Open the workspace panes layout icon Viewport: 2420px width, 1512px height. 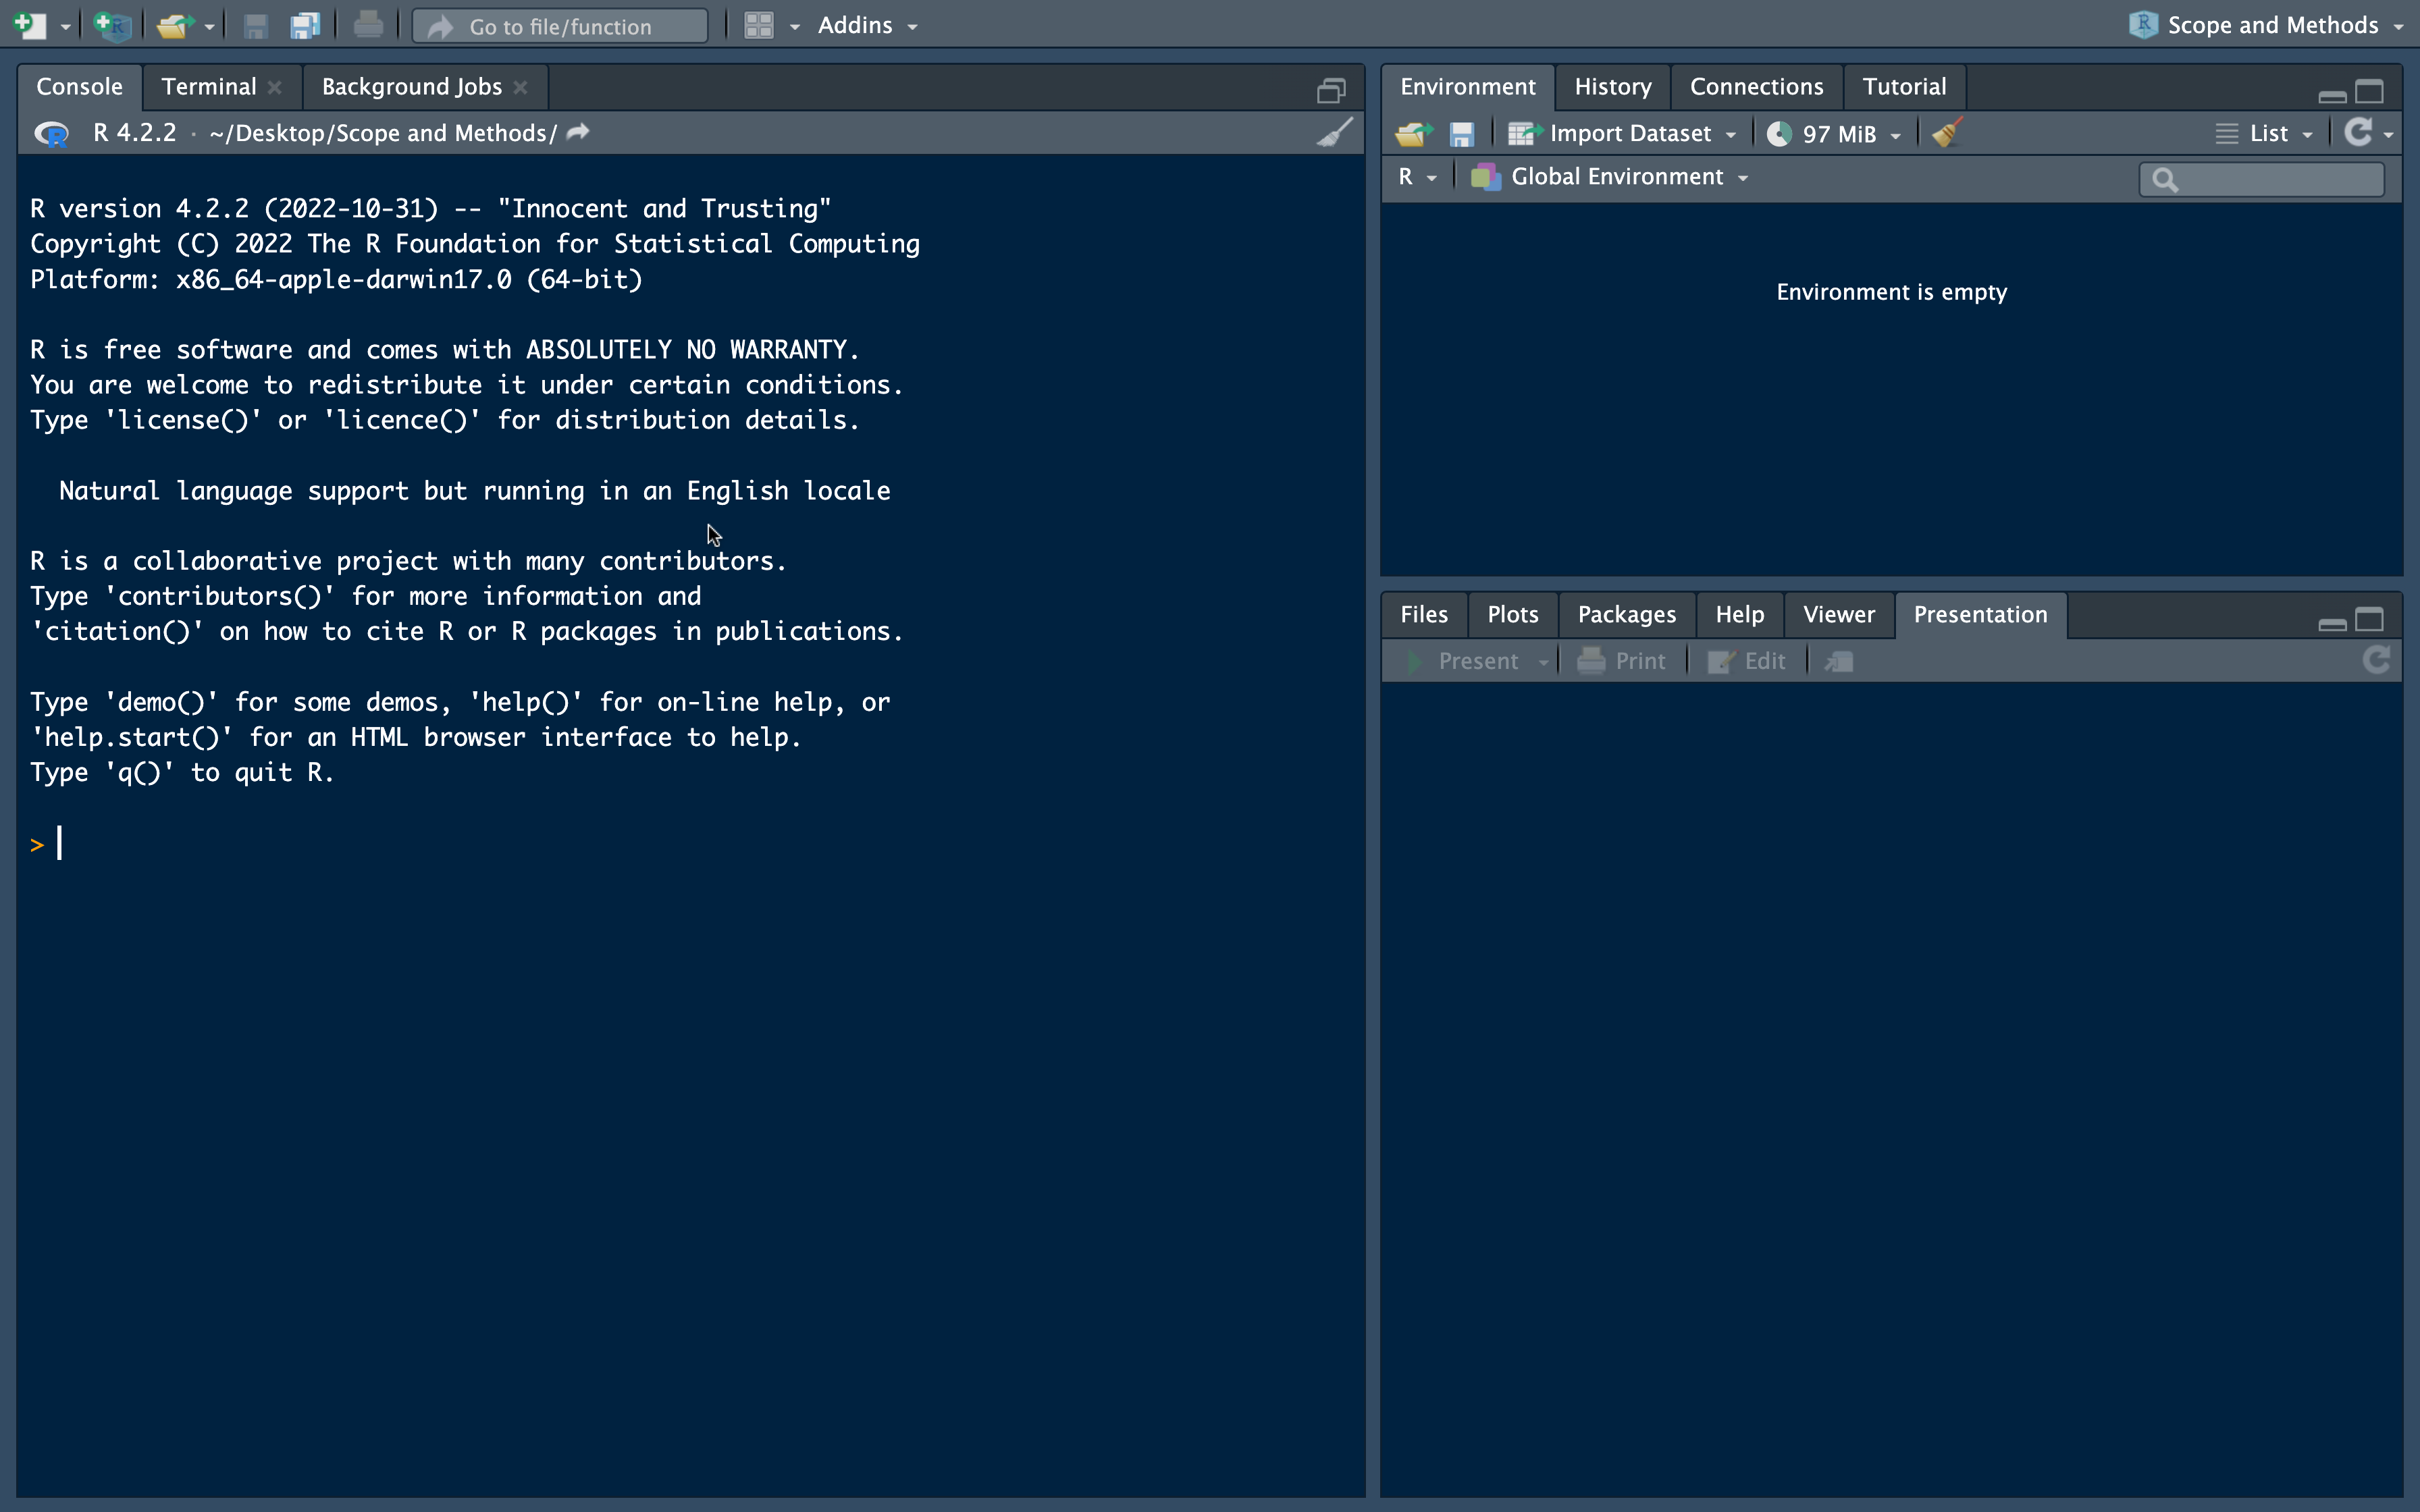(x=759, y=25)
